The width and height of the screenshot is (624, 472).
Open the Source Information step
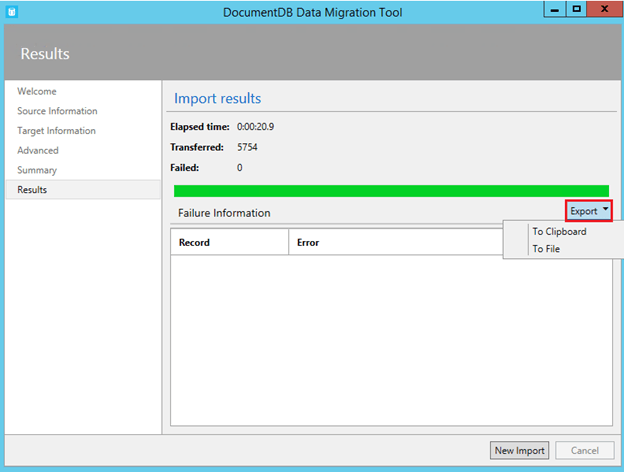pos(57,111)
